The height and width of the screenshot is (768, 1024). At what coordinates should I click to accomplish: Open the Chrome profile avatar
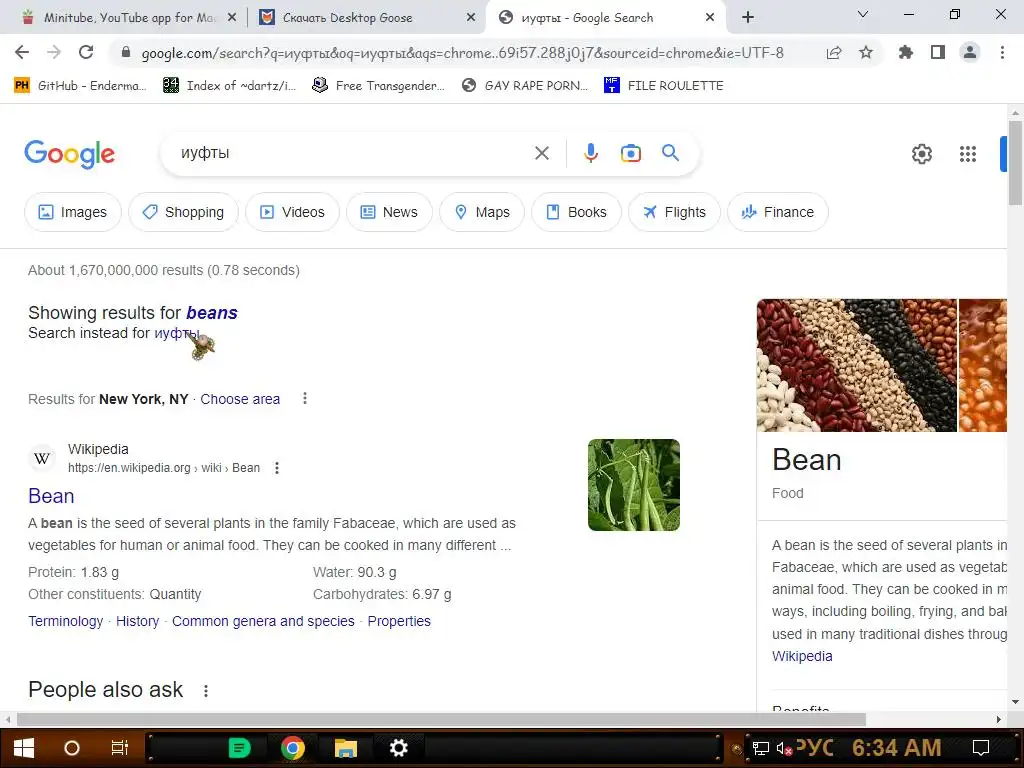tap(970, 52)
